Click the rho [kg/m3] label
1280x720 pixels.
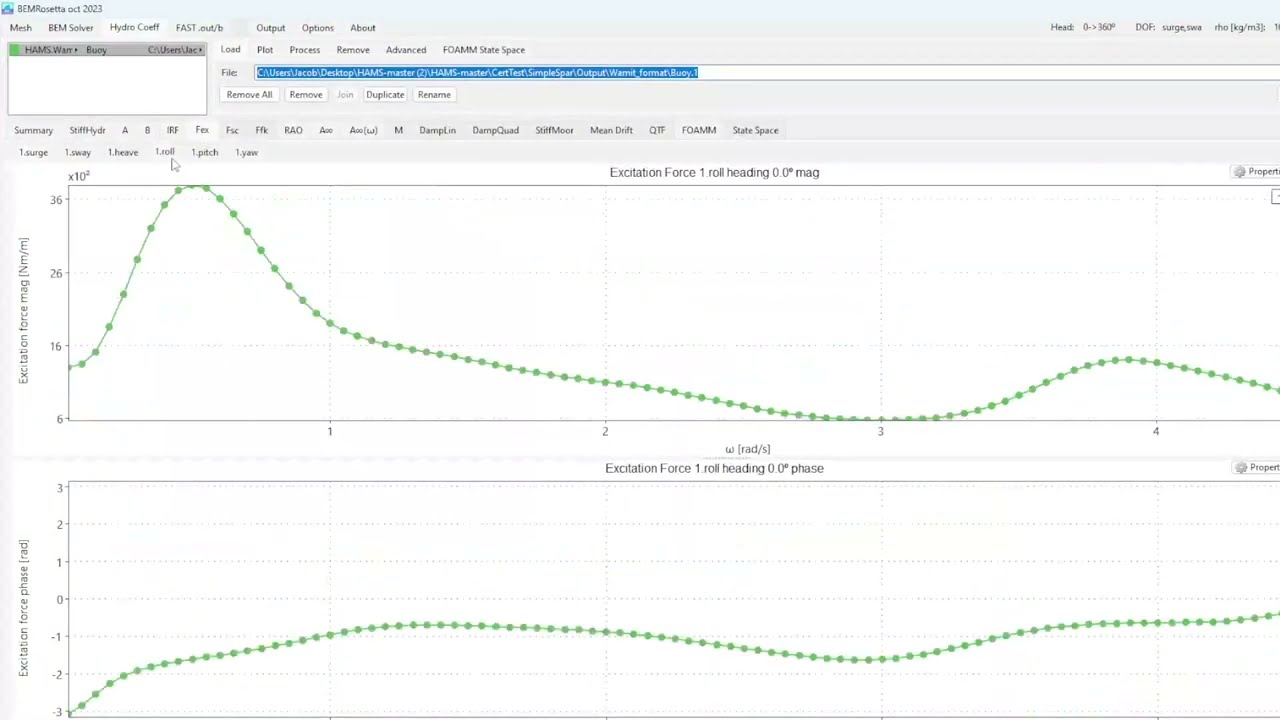(1240, 28)
